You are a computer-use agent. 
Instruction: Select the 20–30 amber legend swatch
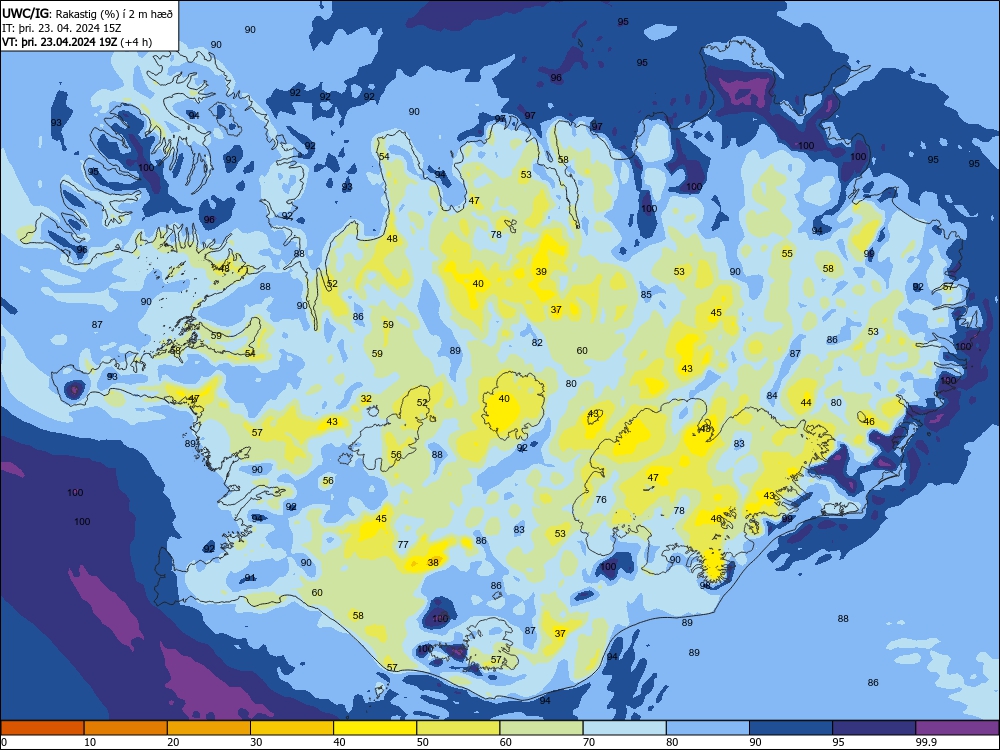pos(209,728)
